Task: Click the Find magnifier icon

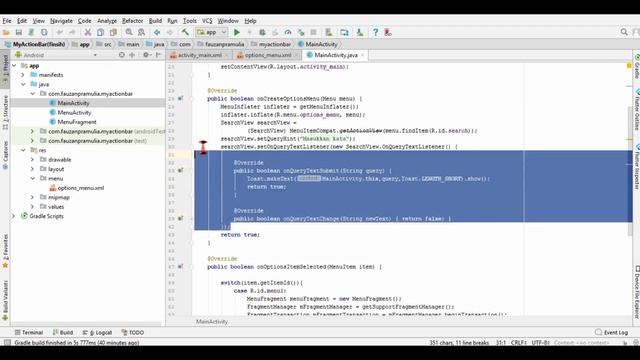Action: pos(129,32)
